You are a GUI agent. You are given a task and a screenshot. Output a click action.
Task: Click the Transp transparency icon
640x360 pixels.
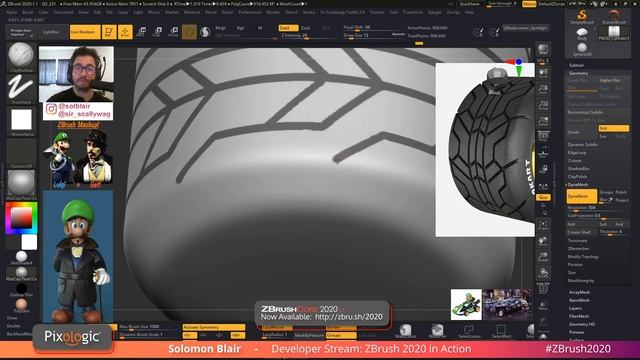[x=543, y=305]
